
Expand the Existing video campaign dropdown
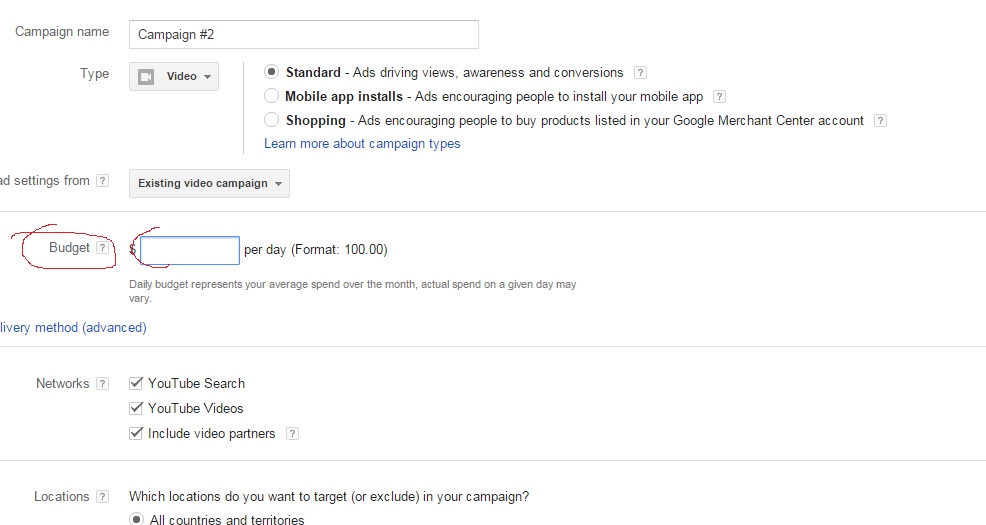click(209, 183)
